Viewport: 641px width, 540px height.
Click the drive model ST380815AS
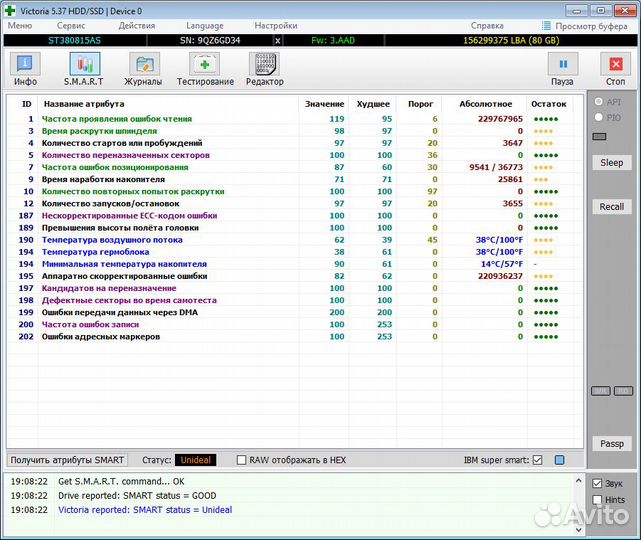click(74, 40)
